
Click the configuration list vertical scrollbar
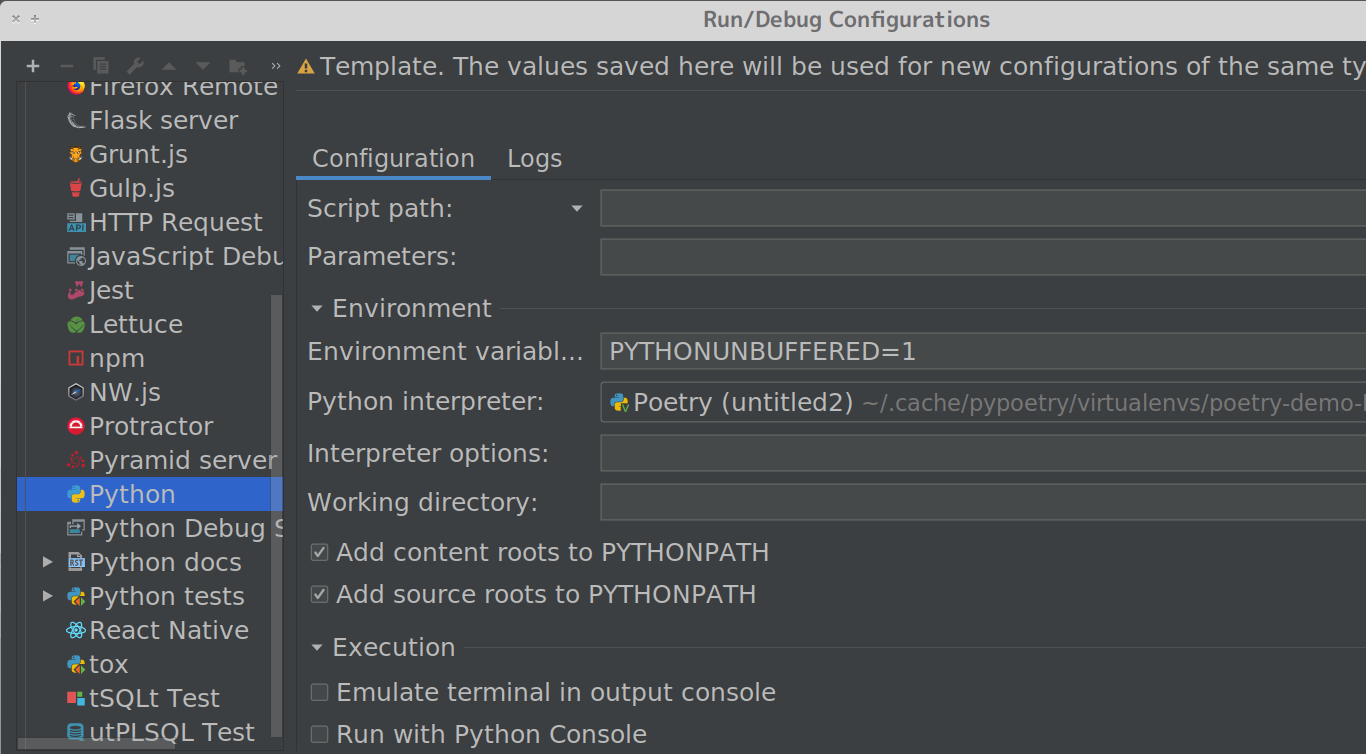(277, 515)
